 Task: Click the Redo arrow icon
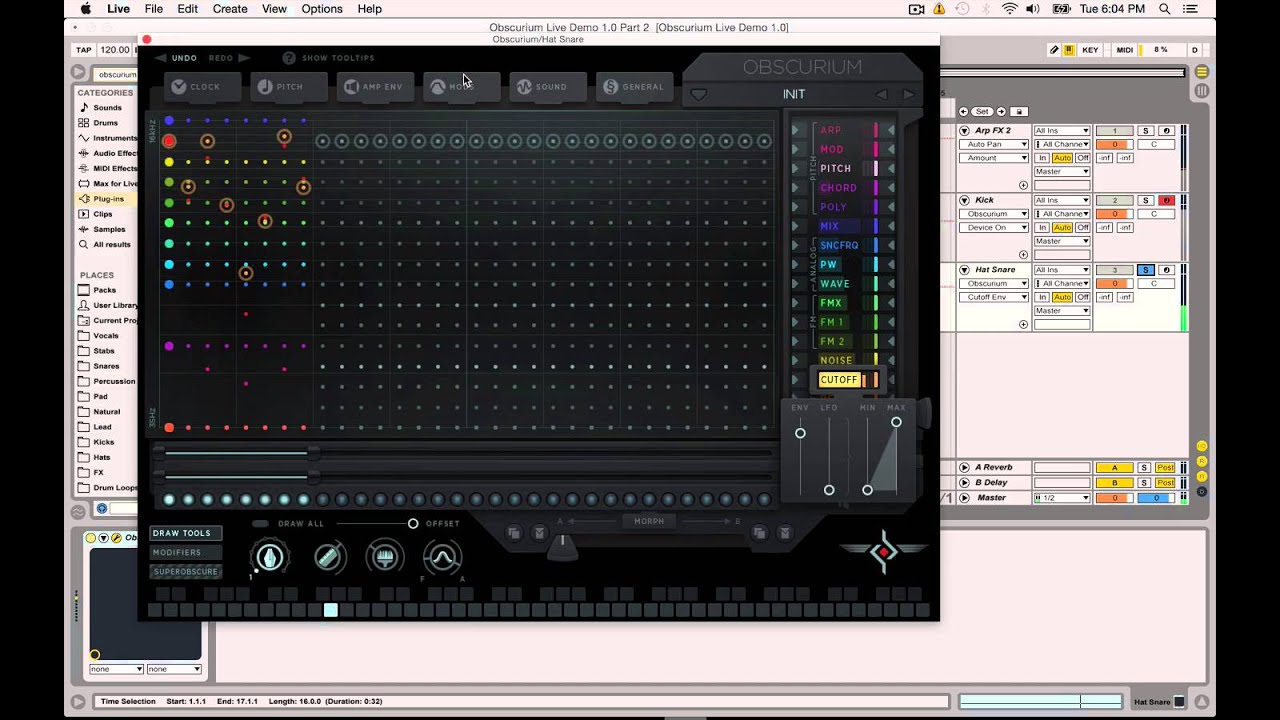244,58
